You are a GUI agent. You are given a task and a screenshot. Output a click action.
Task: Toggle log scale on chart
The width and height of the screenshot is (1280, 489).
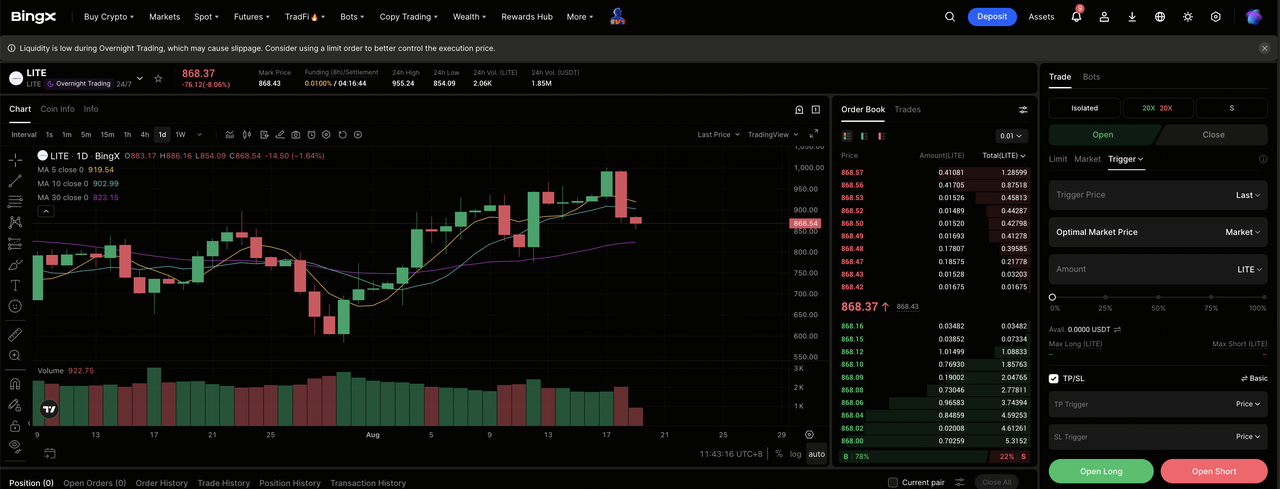795,454
